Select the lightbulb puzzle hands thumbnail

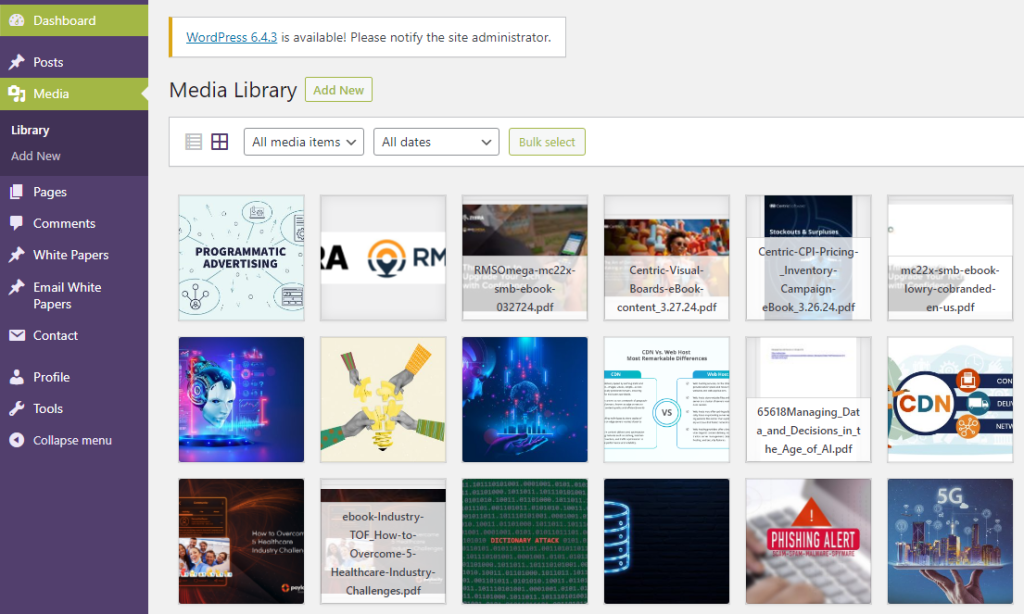(383, 400)
